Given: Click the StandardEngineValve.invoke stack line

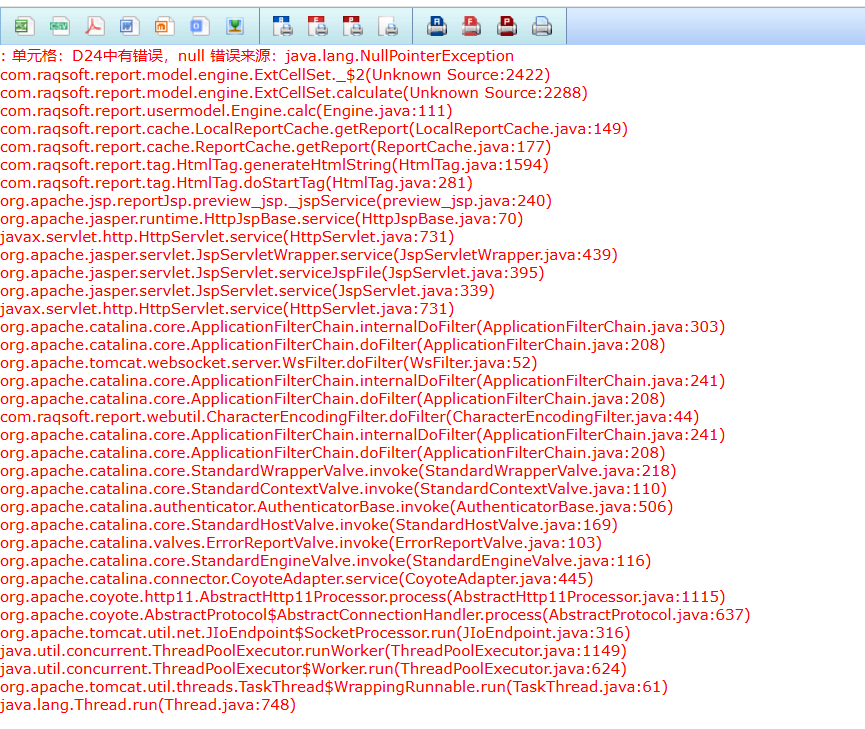Looking at the screenshot, I should click(325, 561).
